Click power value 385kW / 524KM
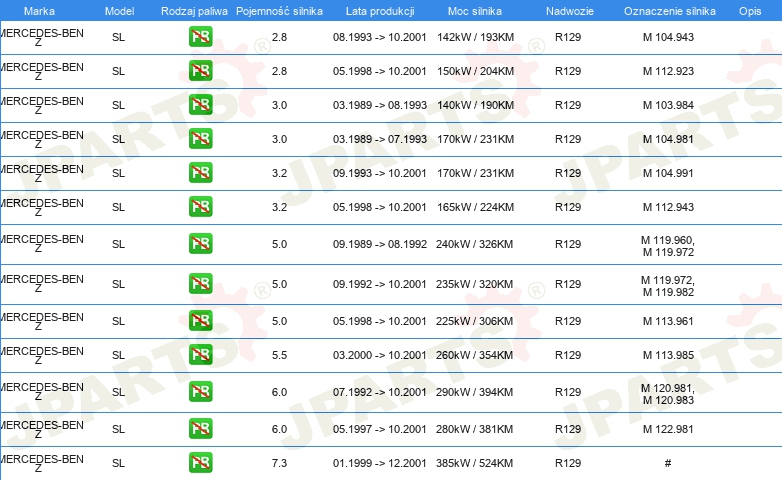The height and width of the screenshot is (480, 782). coord(474,463)
